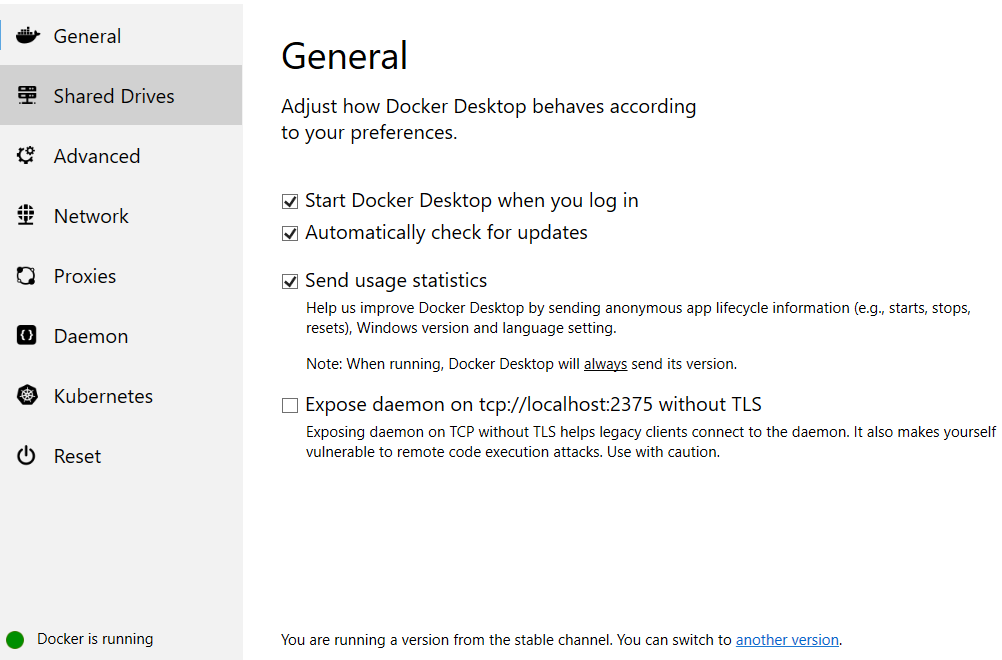Go to the Network tab

point(121,215)
